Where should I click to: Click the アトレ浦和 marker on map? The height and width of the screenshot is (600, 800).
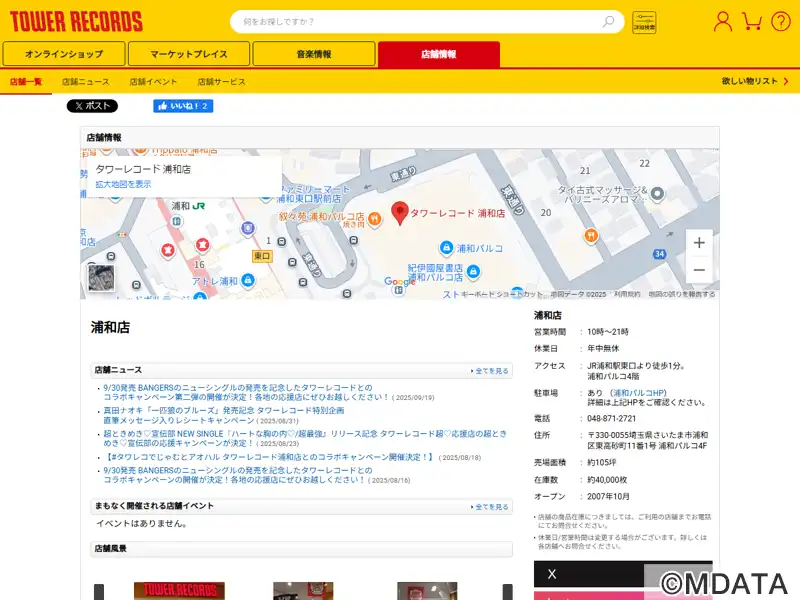(248, 280)
